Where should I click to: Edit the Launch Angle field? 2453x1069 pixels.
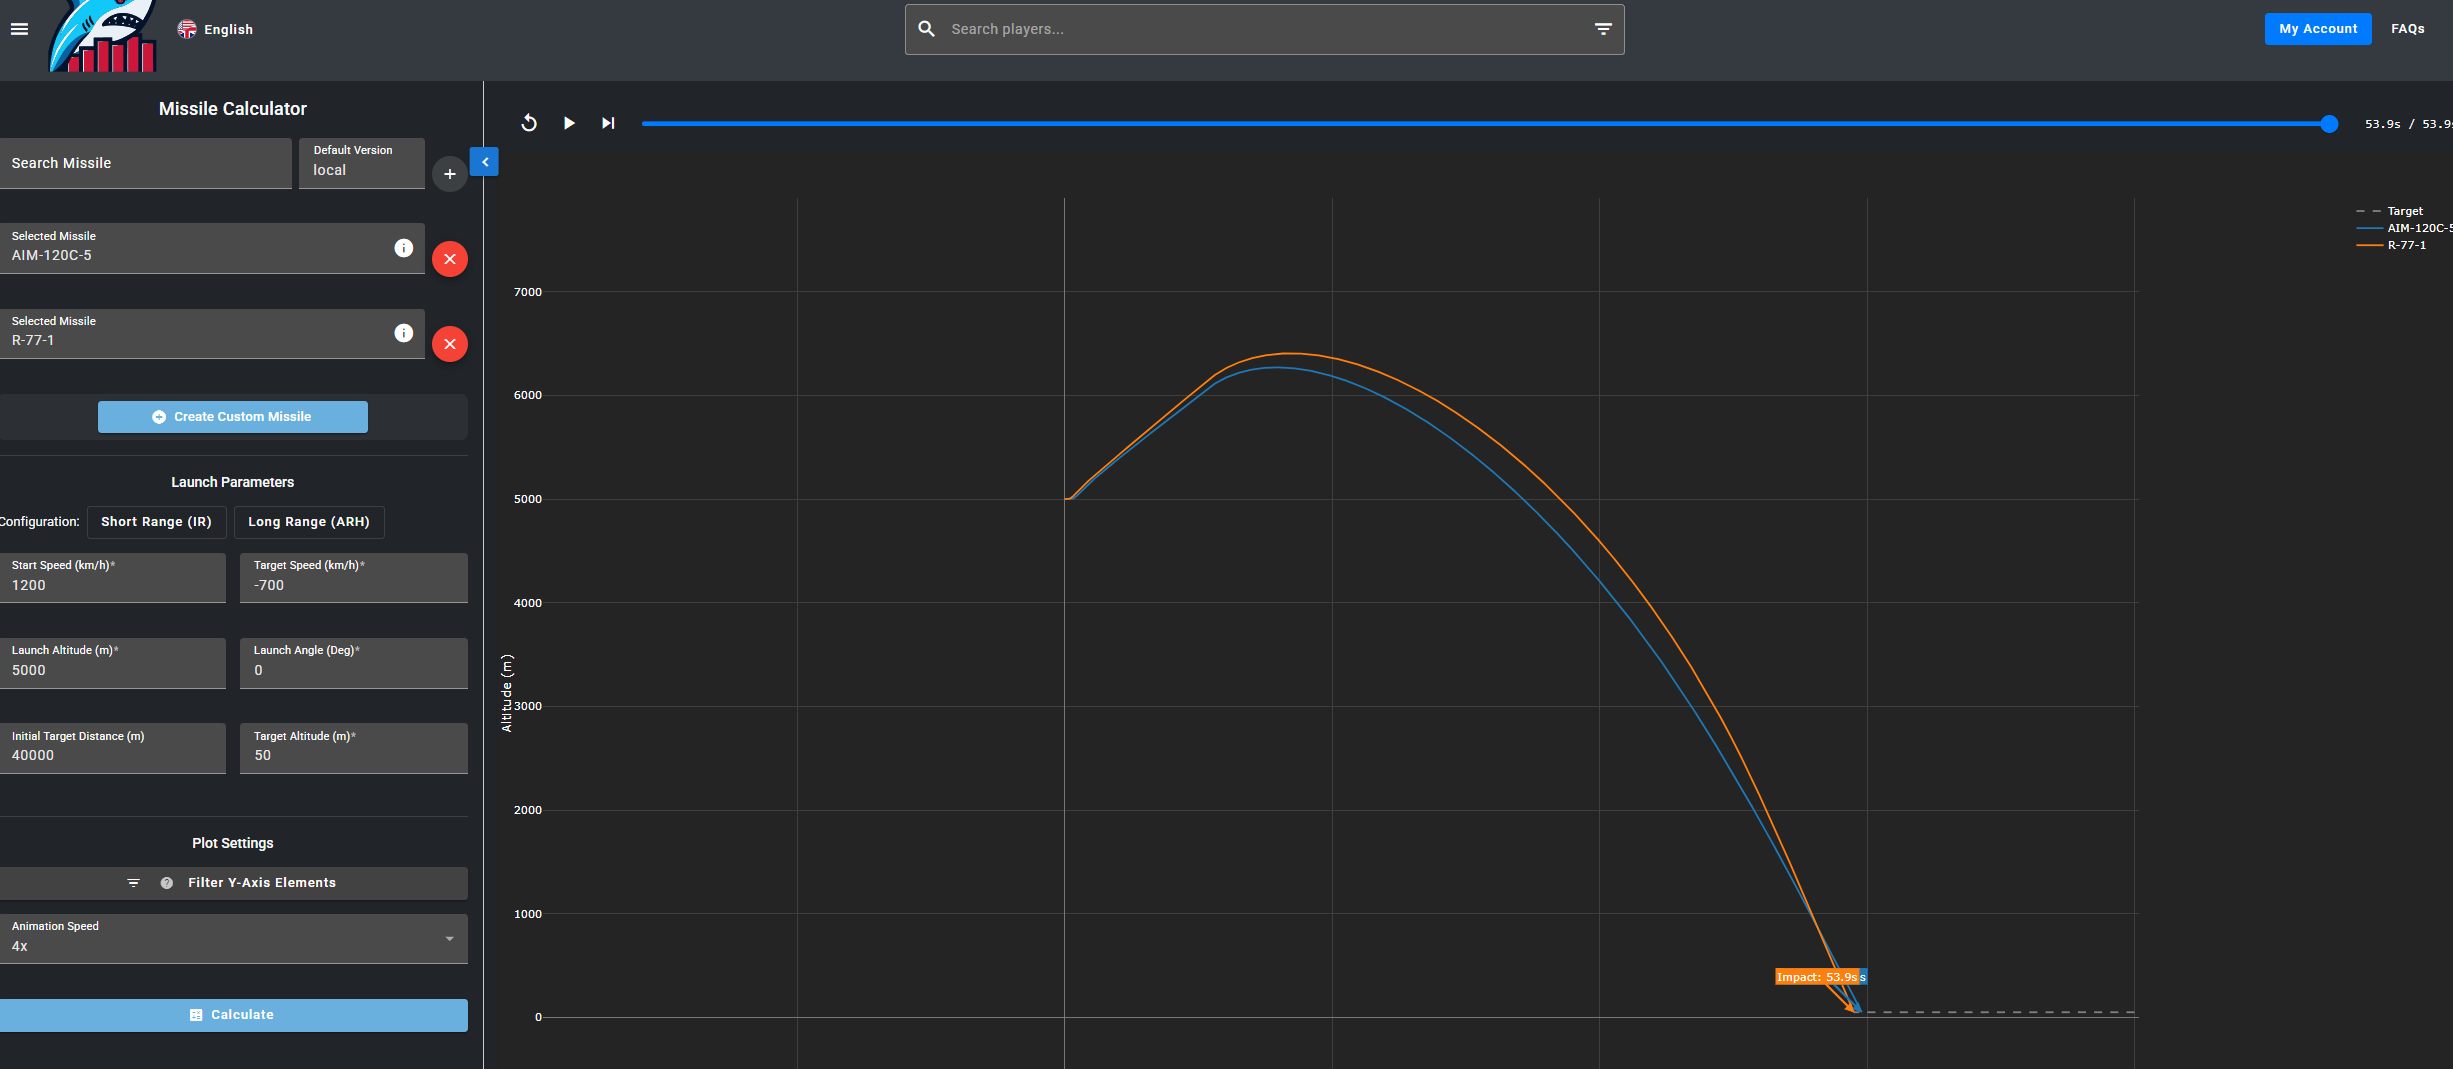(x=354, y=663)
